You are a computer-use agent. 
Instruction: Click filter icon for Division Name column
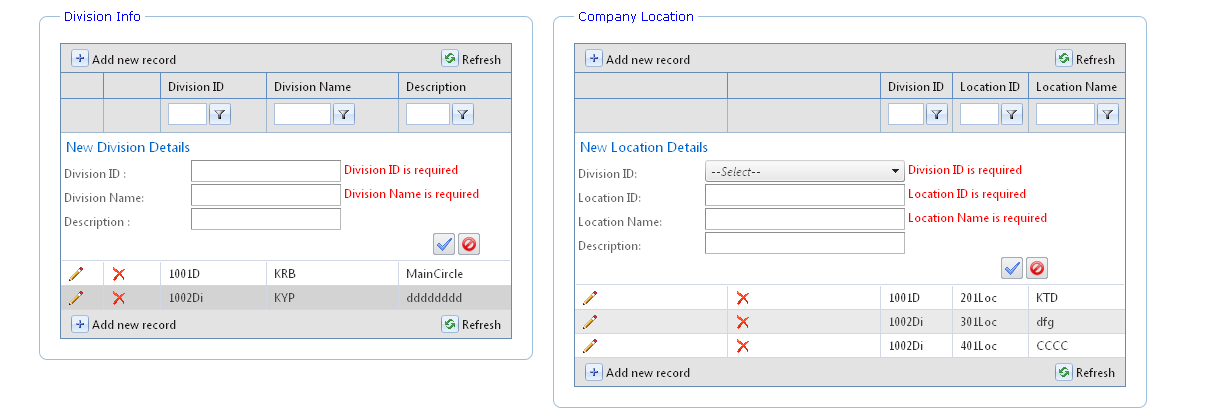[x=343, y=115]
